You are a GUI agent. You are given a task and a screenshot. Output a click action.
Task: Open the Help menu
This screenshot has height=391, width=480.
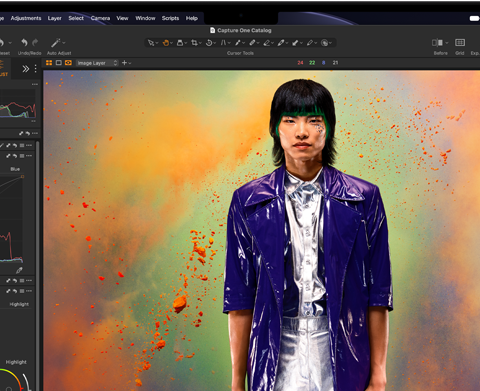tap(192, 18)
